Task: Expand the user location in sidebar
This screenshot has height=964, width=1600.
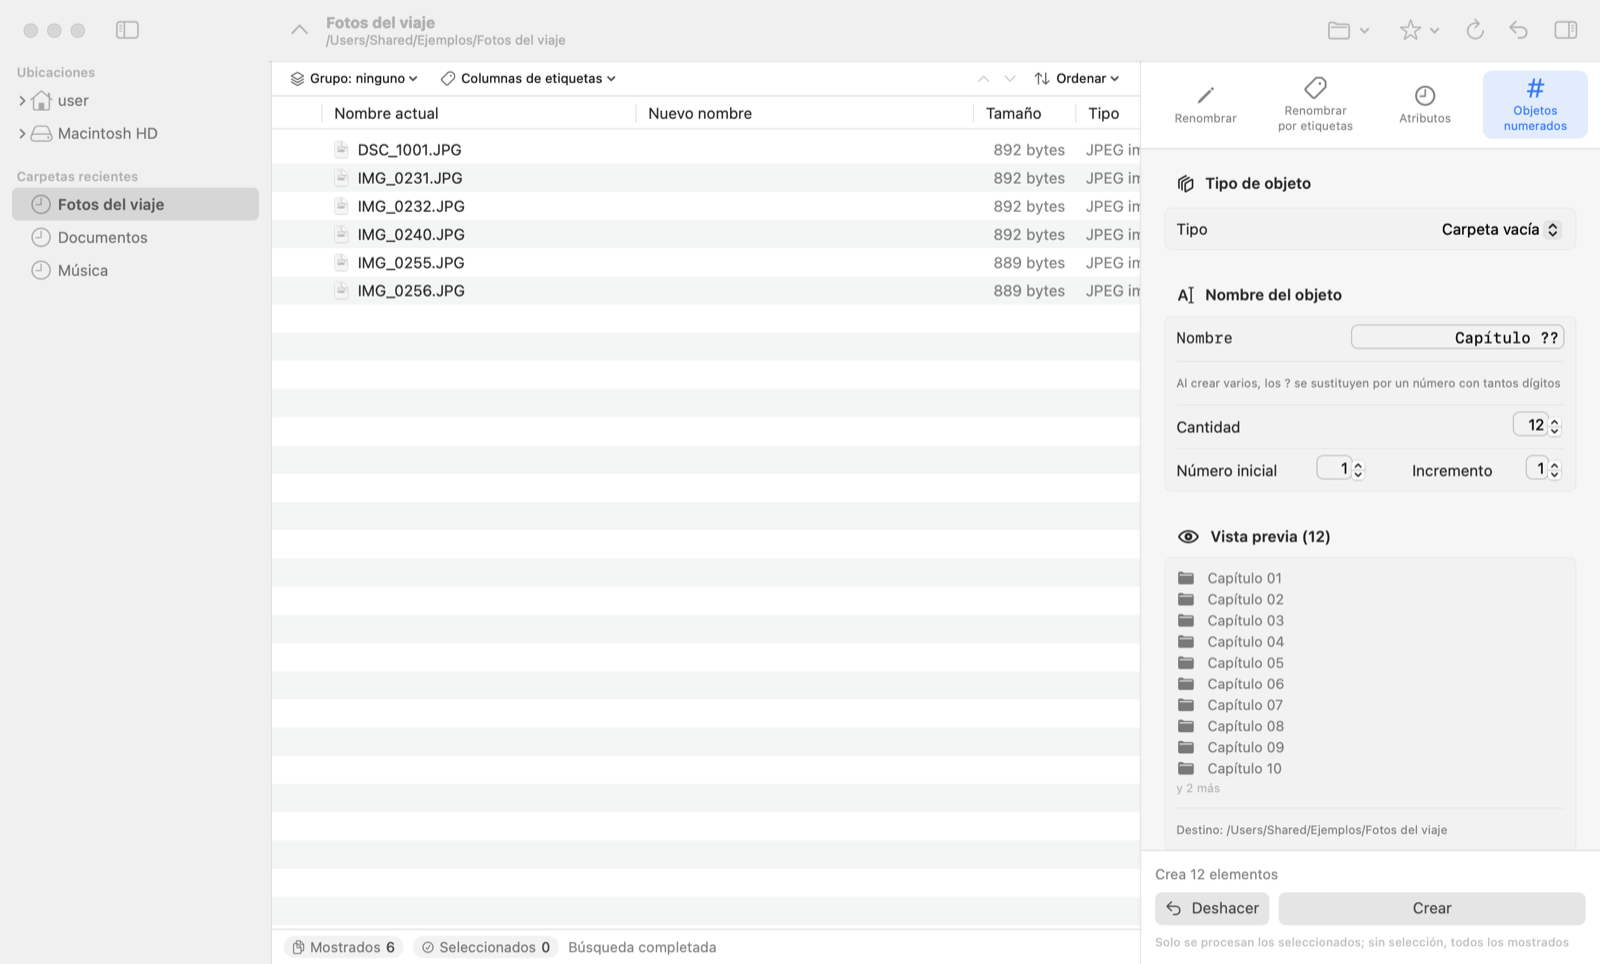Action: tap(22, 101)
